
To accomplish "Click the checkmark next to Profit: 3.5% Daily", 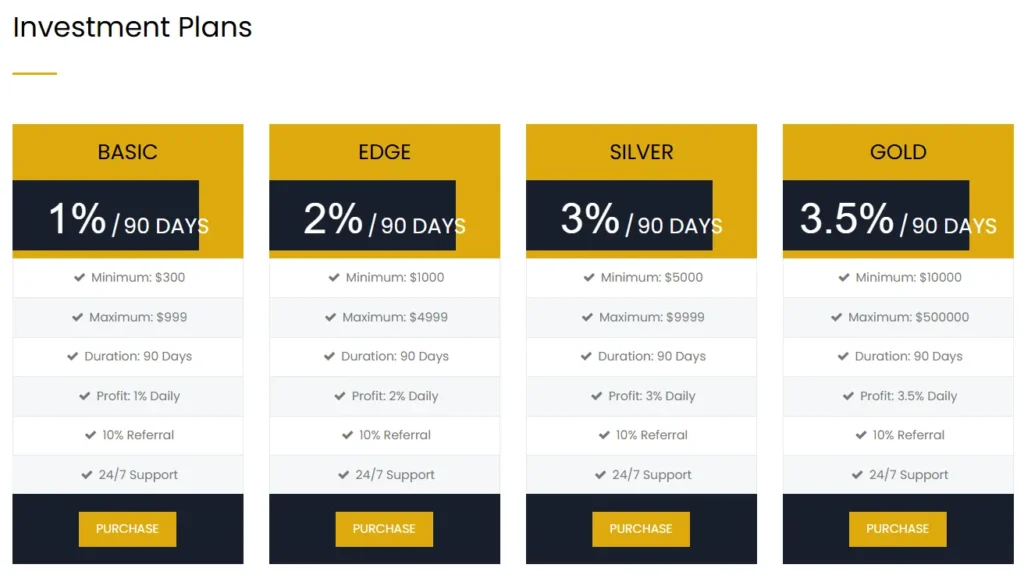I will [848, 396].
